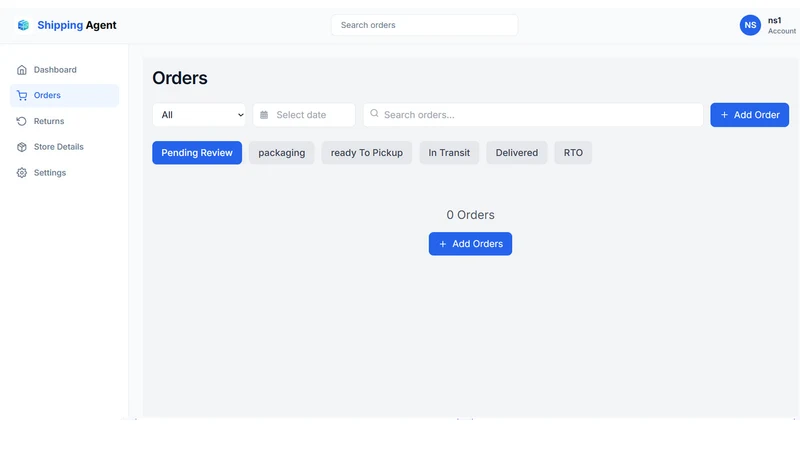Open Store Details from the sidebar
The height and width of the screenshot is (450, 800).
click(64, 147)
